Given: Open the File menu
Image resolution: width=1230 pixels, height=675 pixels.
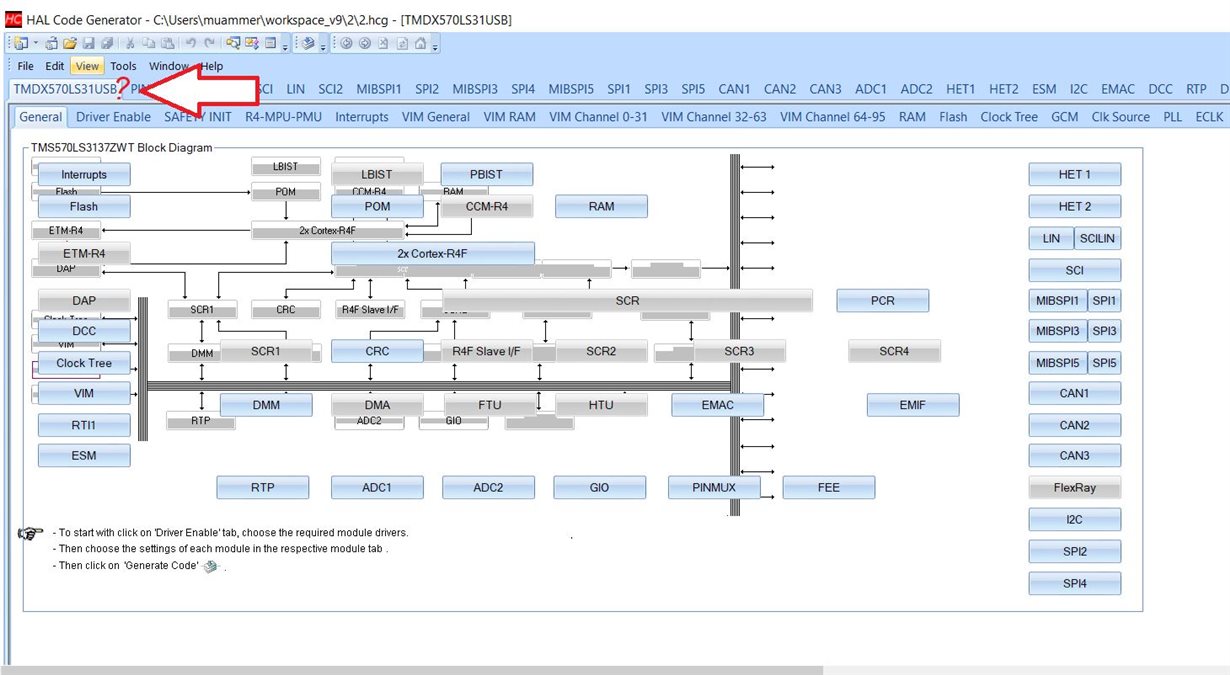Looking at the screenshot, I should 25,66.
